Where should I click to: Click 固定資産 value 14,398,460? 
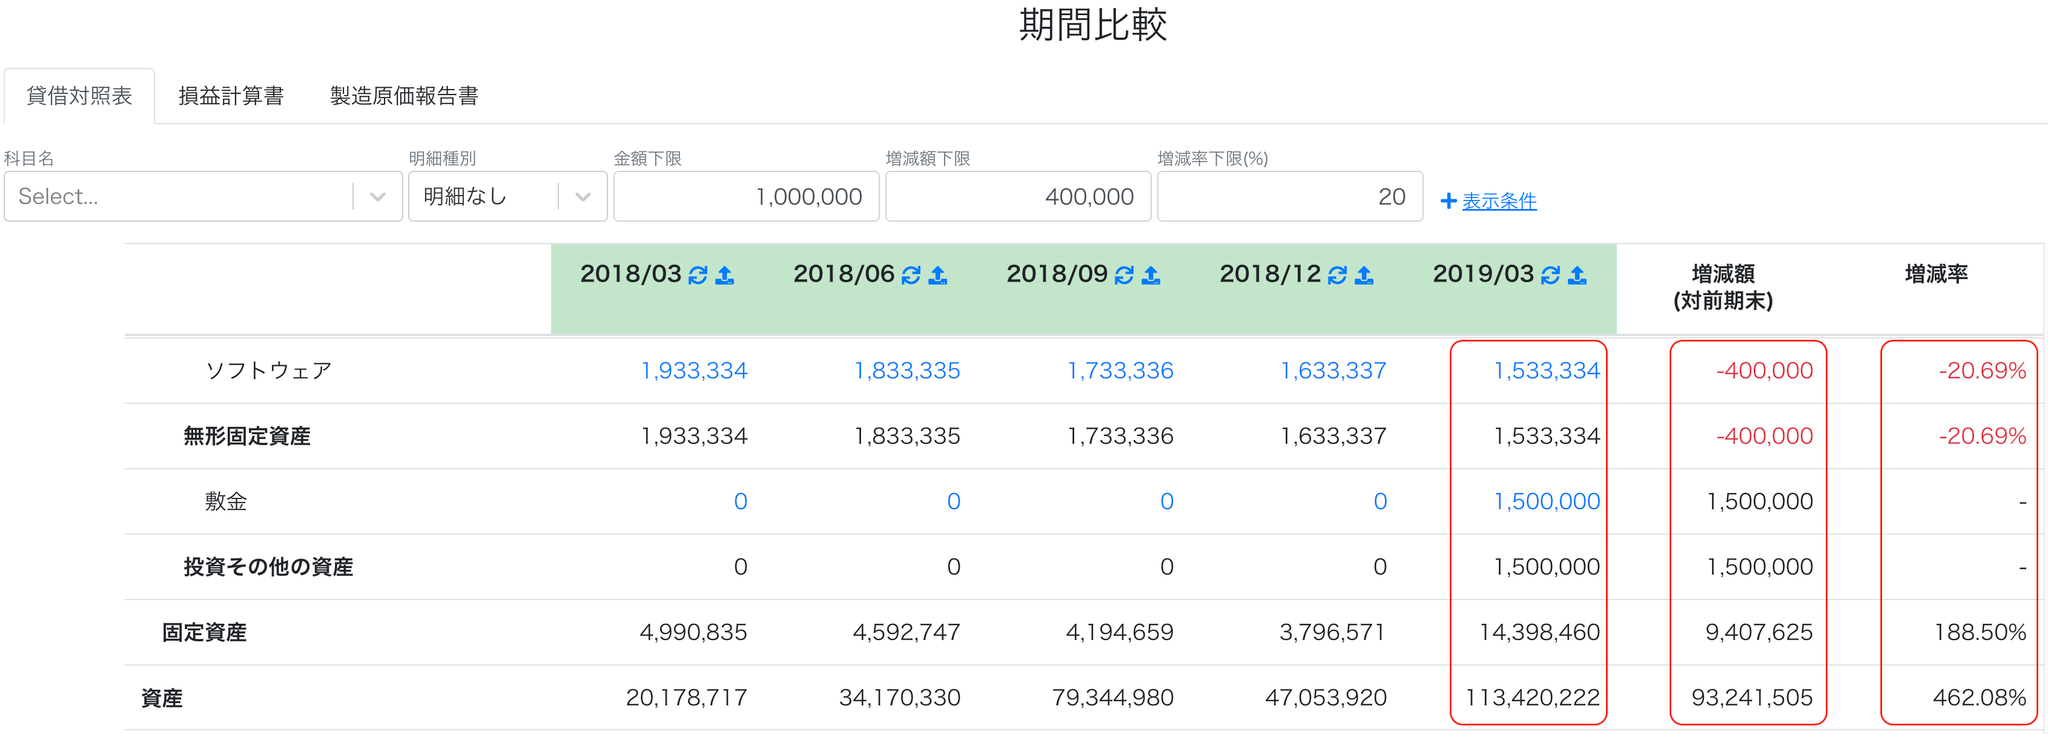(1540, 633)
